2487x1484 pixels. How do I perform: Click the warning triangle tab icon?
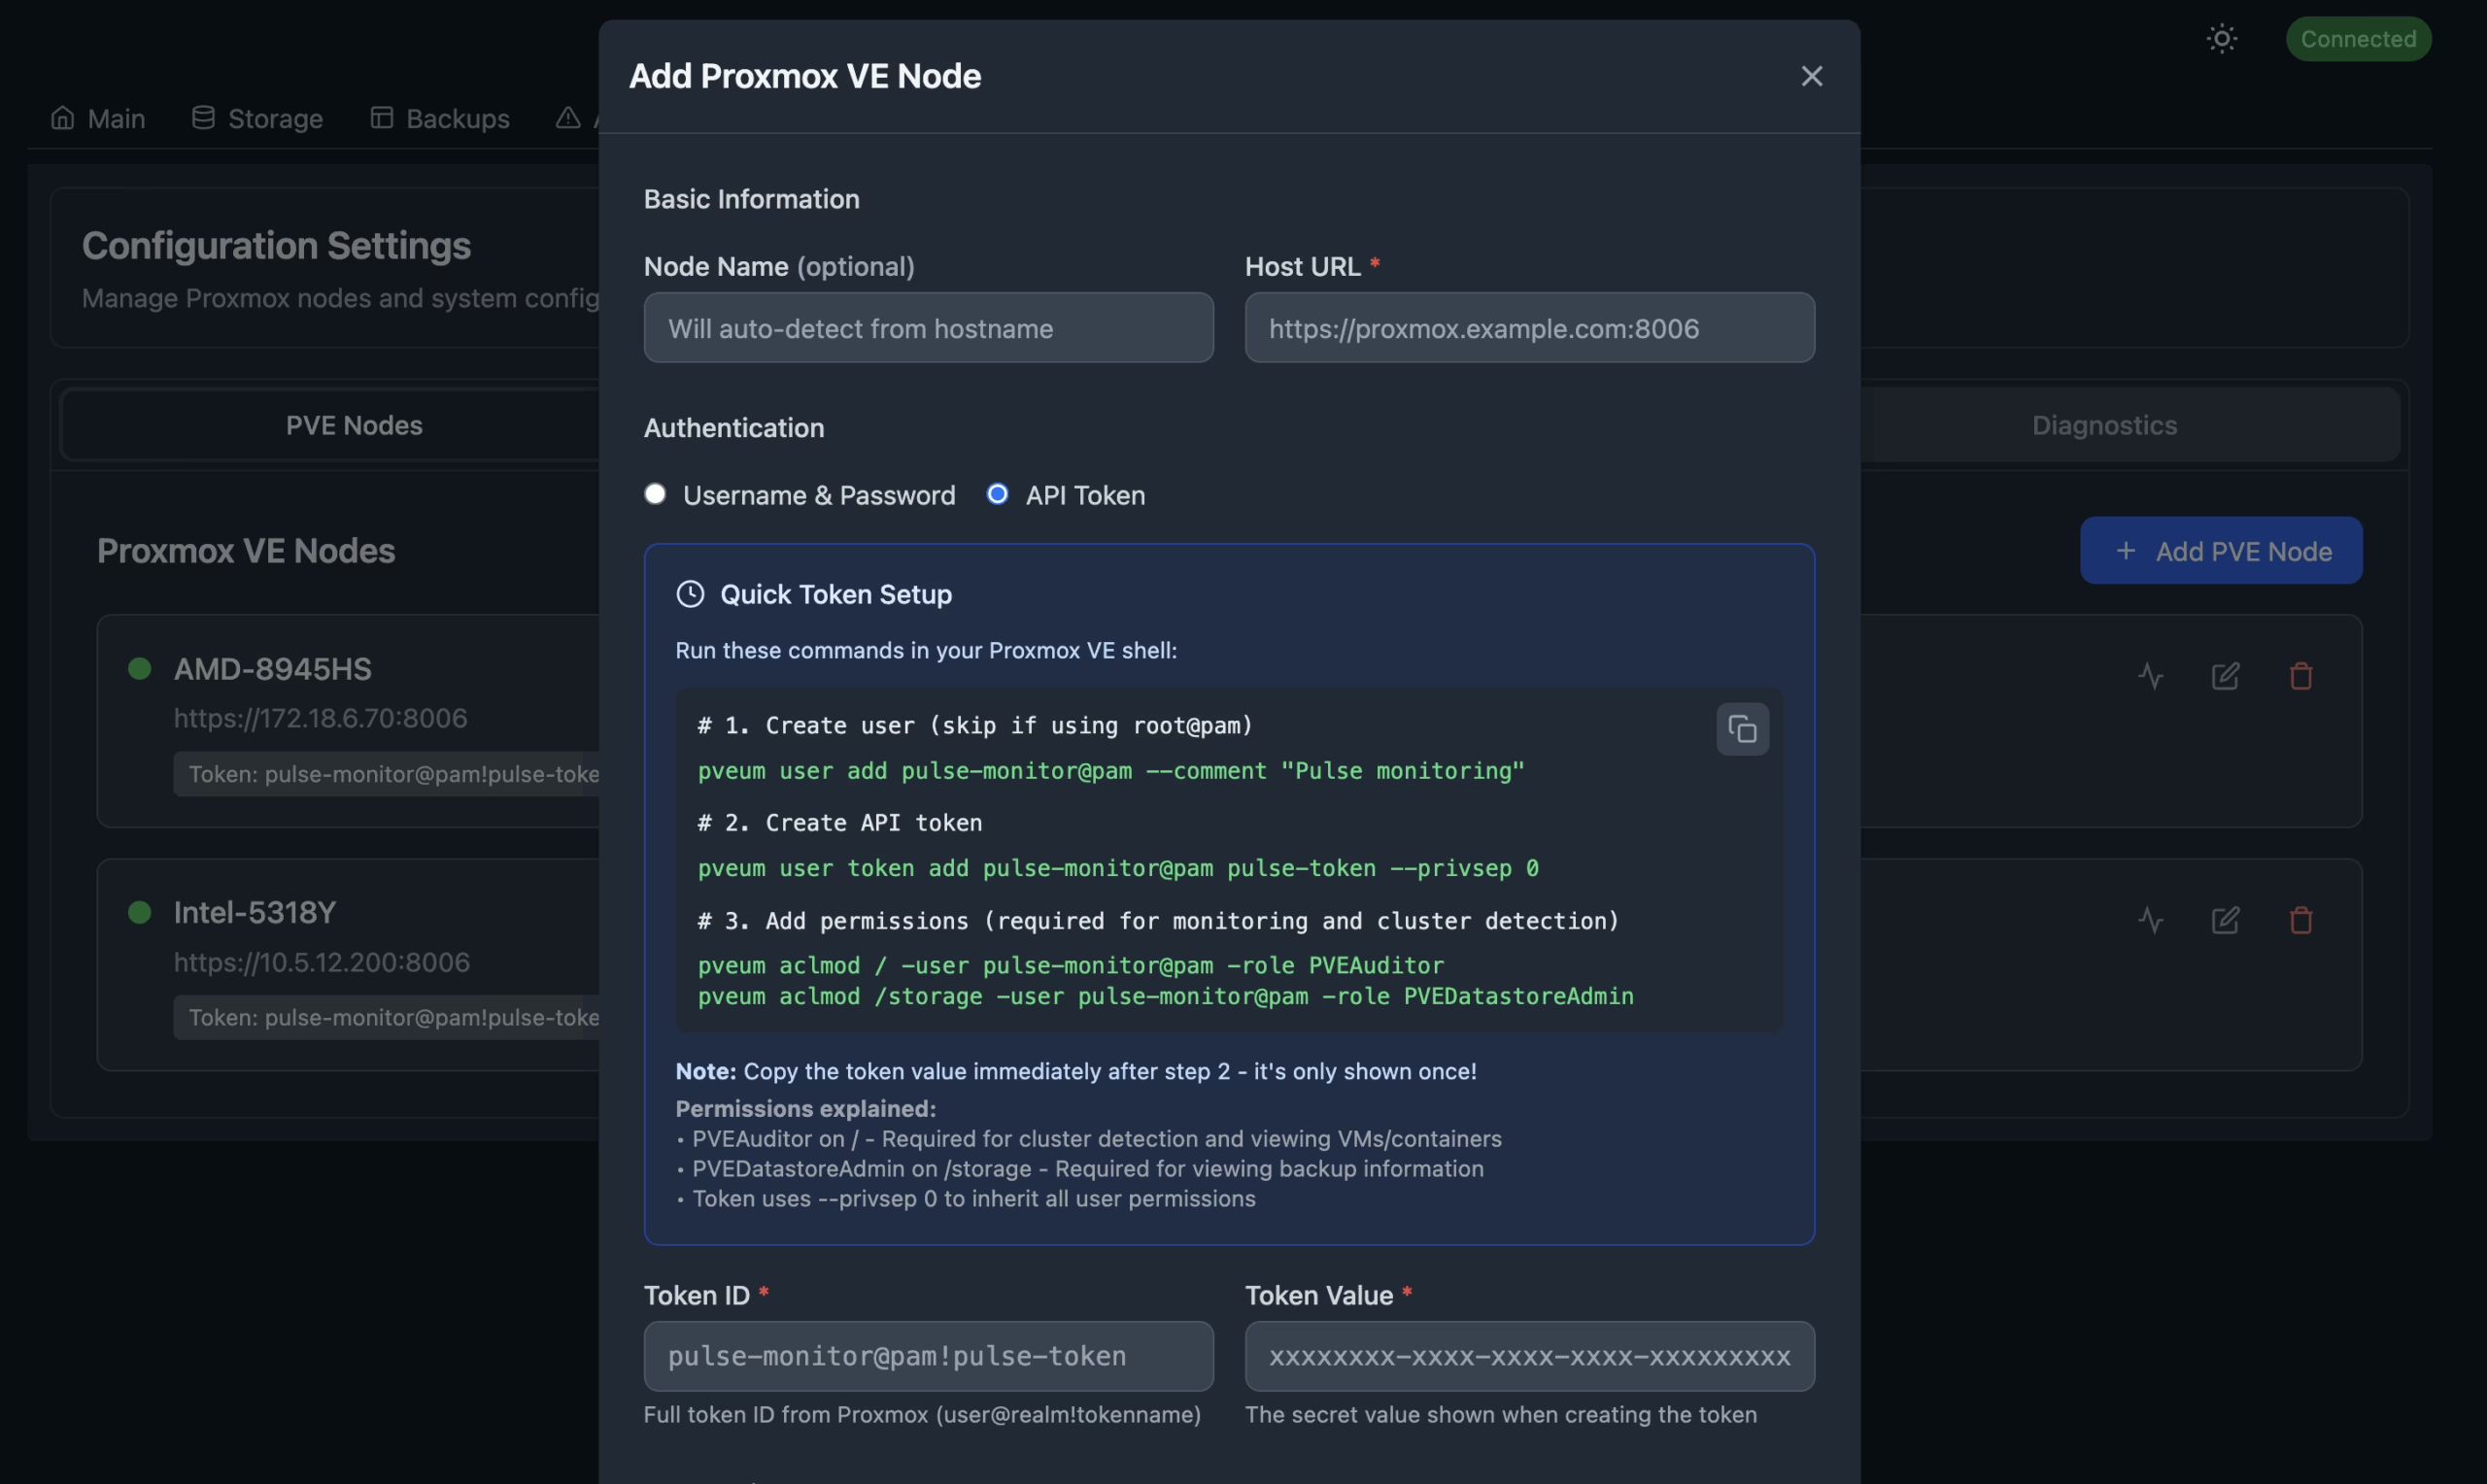point(568,118)
